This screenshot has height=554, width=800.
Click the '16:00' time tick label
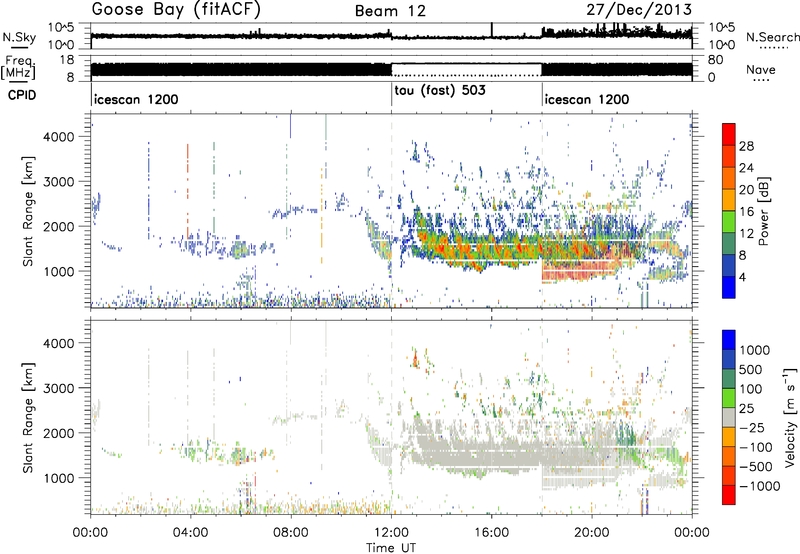pos(491,533)
